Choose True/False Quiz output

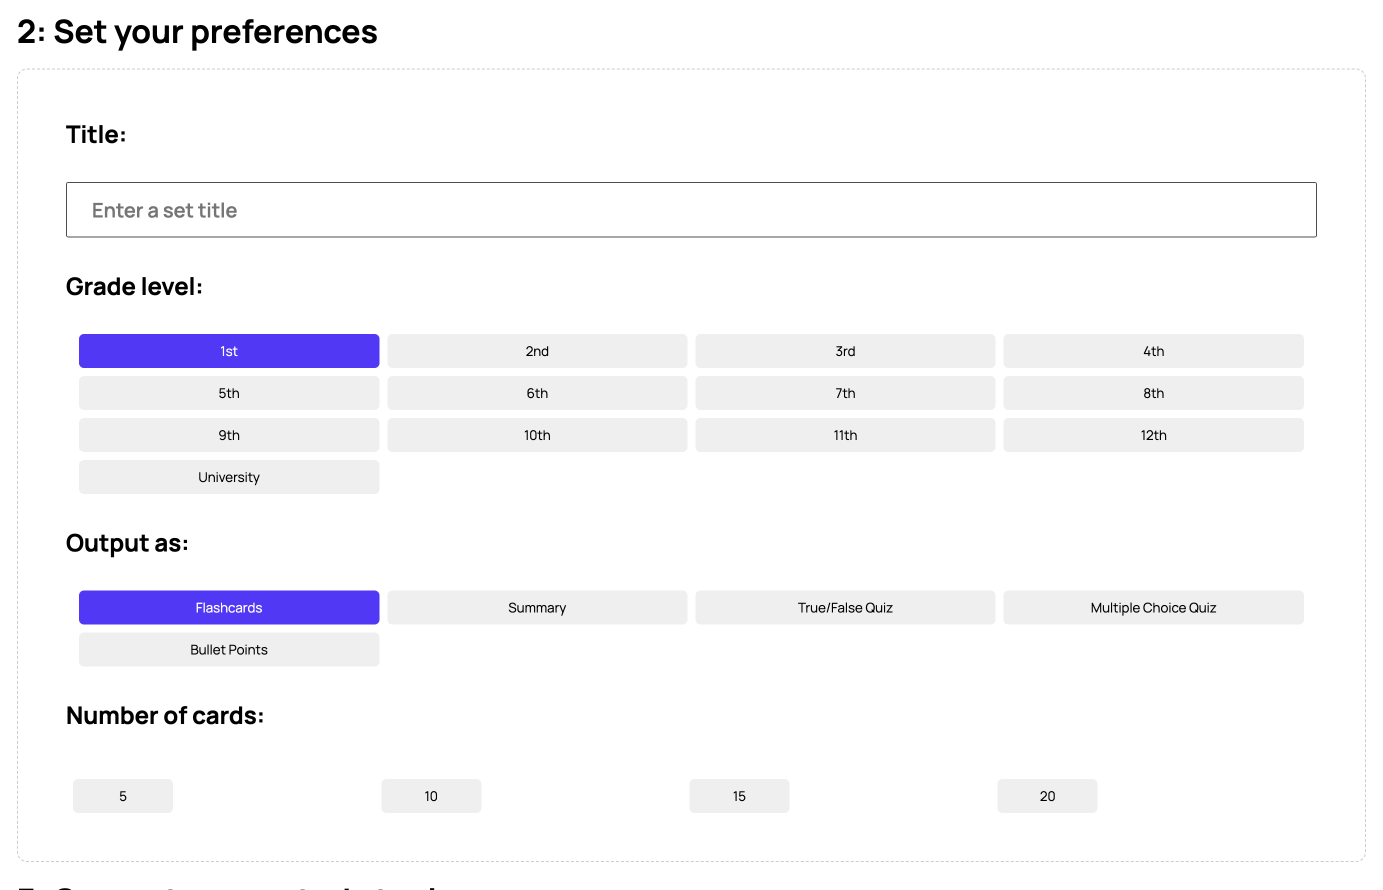coord(845,608)
